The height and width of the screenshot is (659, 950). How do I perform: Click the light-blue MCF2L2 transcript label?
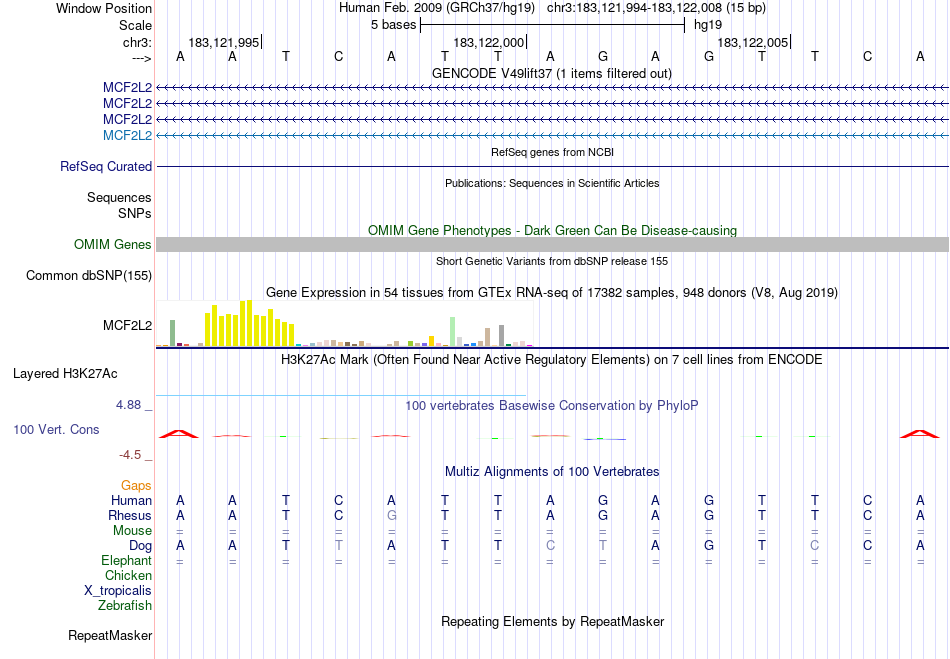tap(127, 135)
